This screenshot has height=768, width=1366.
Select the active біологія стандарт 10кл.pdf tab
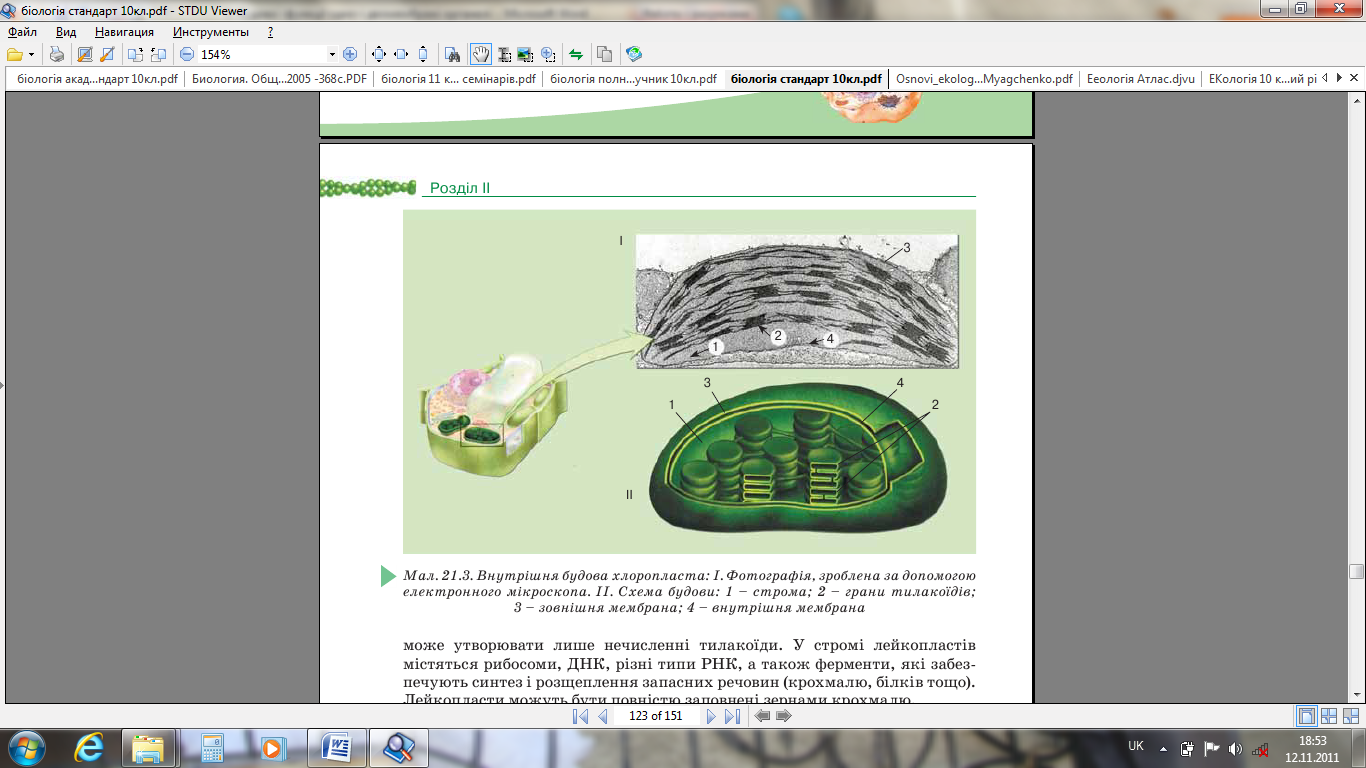tap(806, 79)
